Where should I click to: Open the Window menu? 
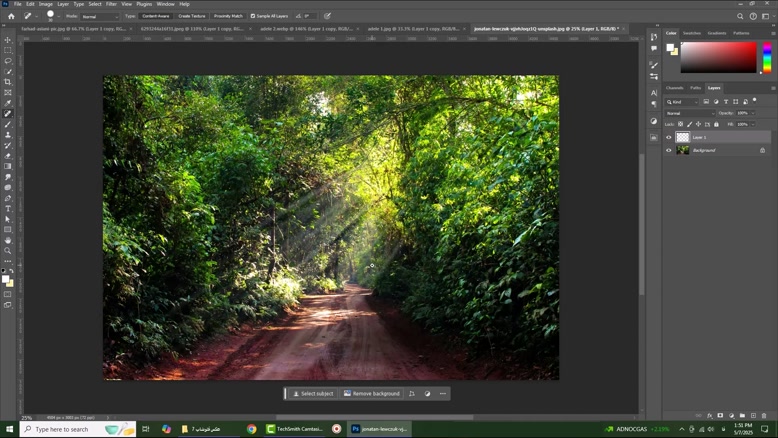coord(165,4)
